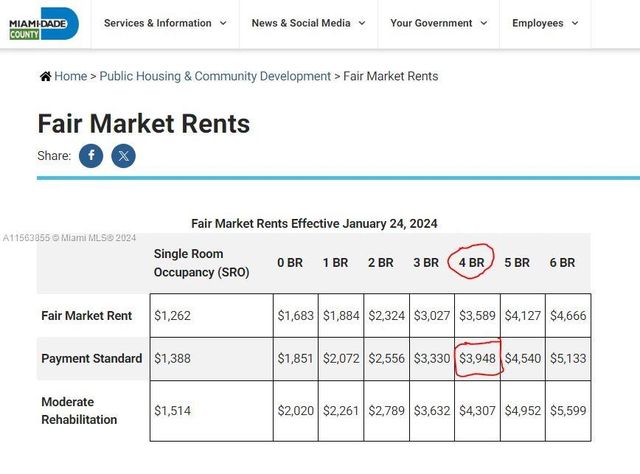This screenshot has height=474, width=640.
Task: Open the Your Government menu
Action: point(432,23)
